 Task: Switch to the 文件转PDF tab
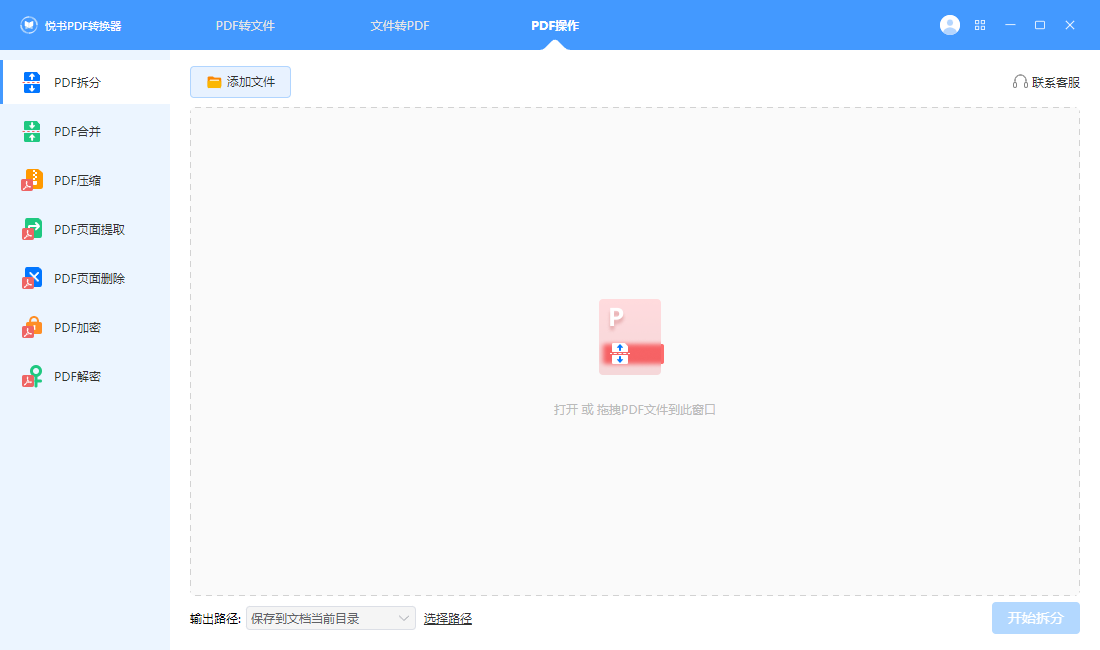pyautogui.click(x=400, y=24)
